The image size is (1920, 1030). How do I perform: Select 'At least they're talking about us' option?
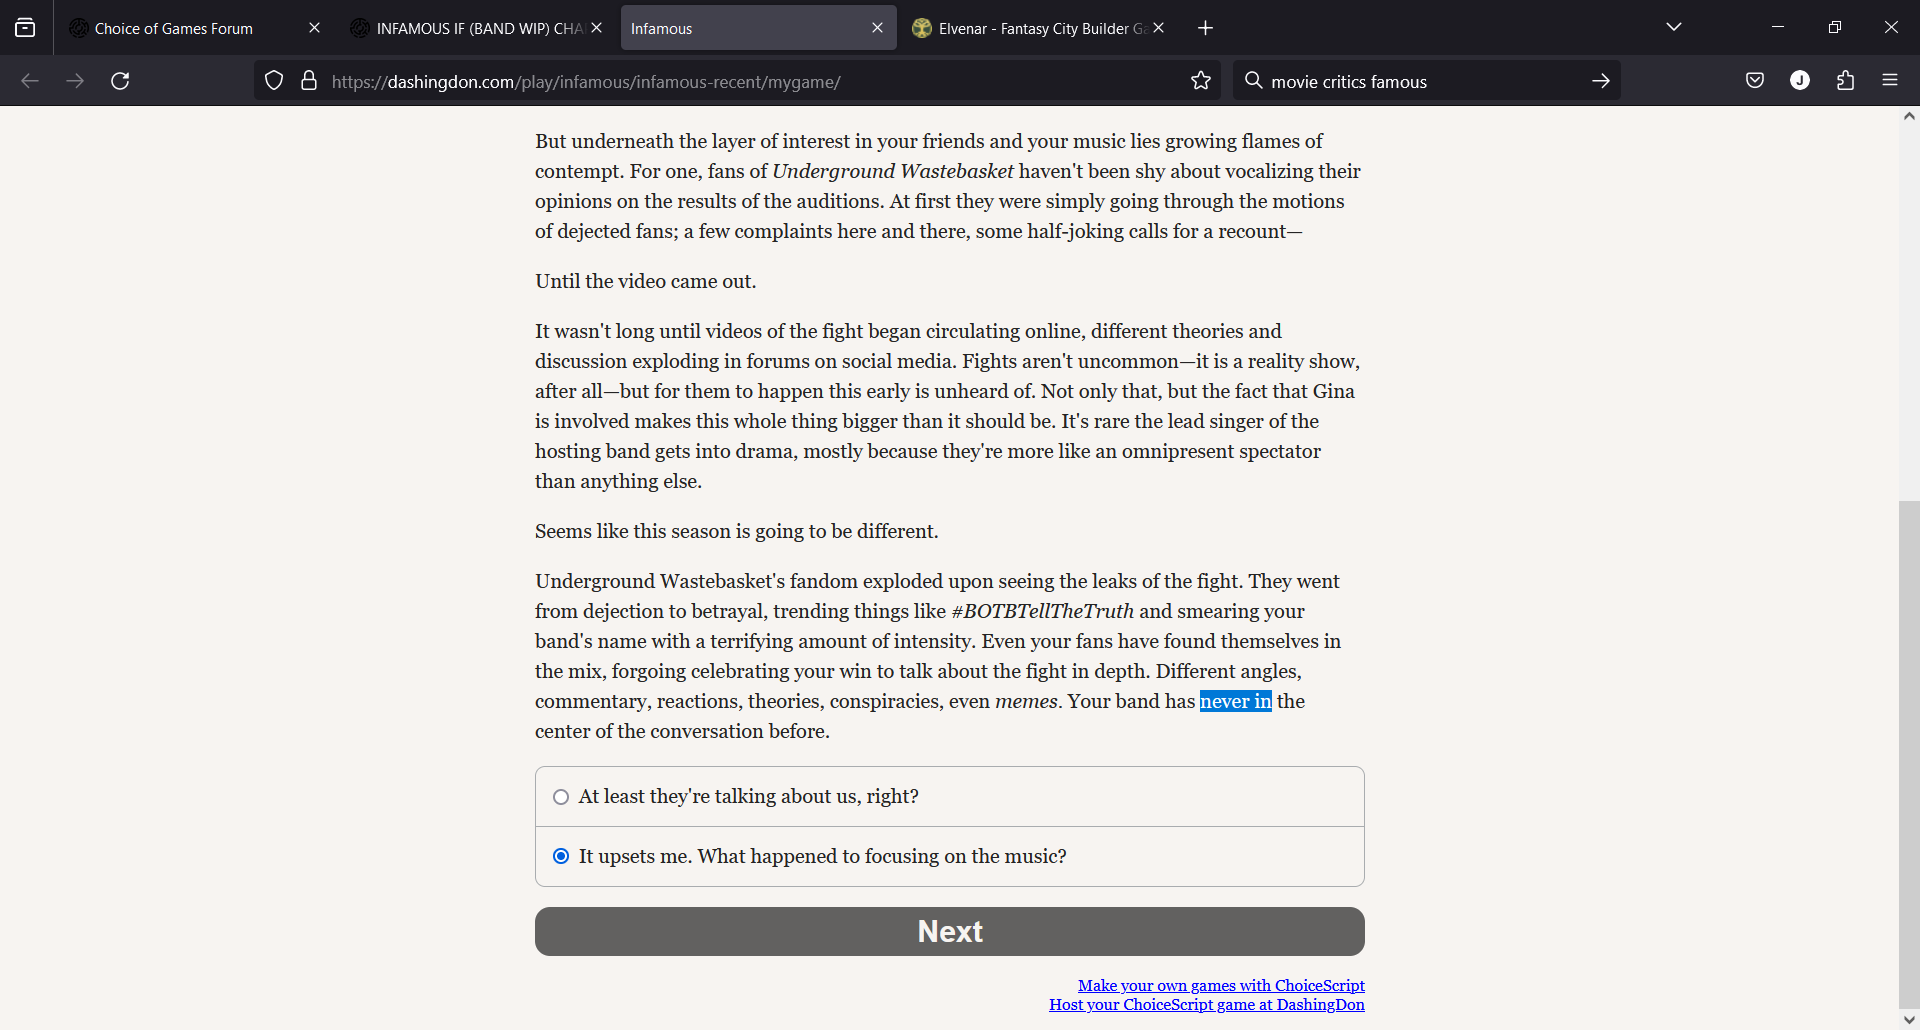pyautogui.click(x=950, y=797)
